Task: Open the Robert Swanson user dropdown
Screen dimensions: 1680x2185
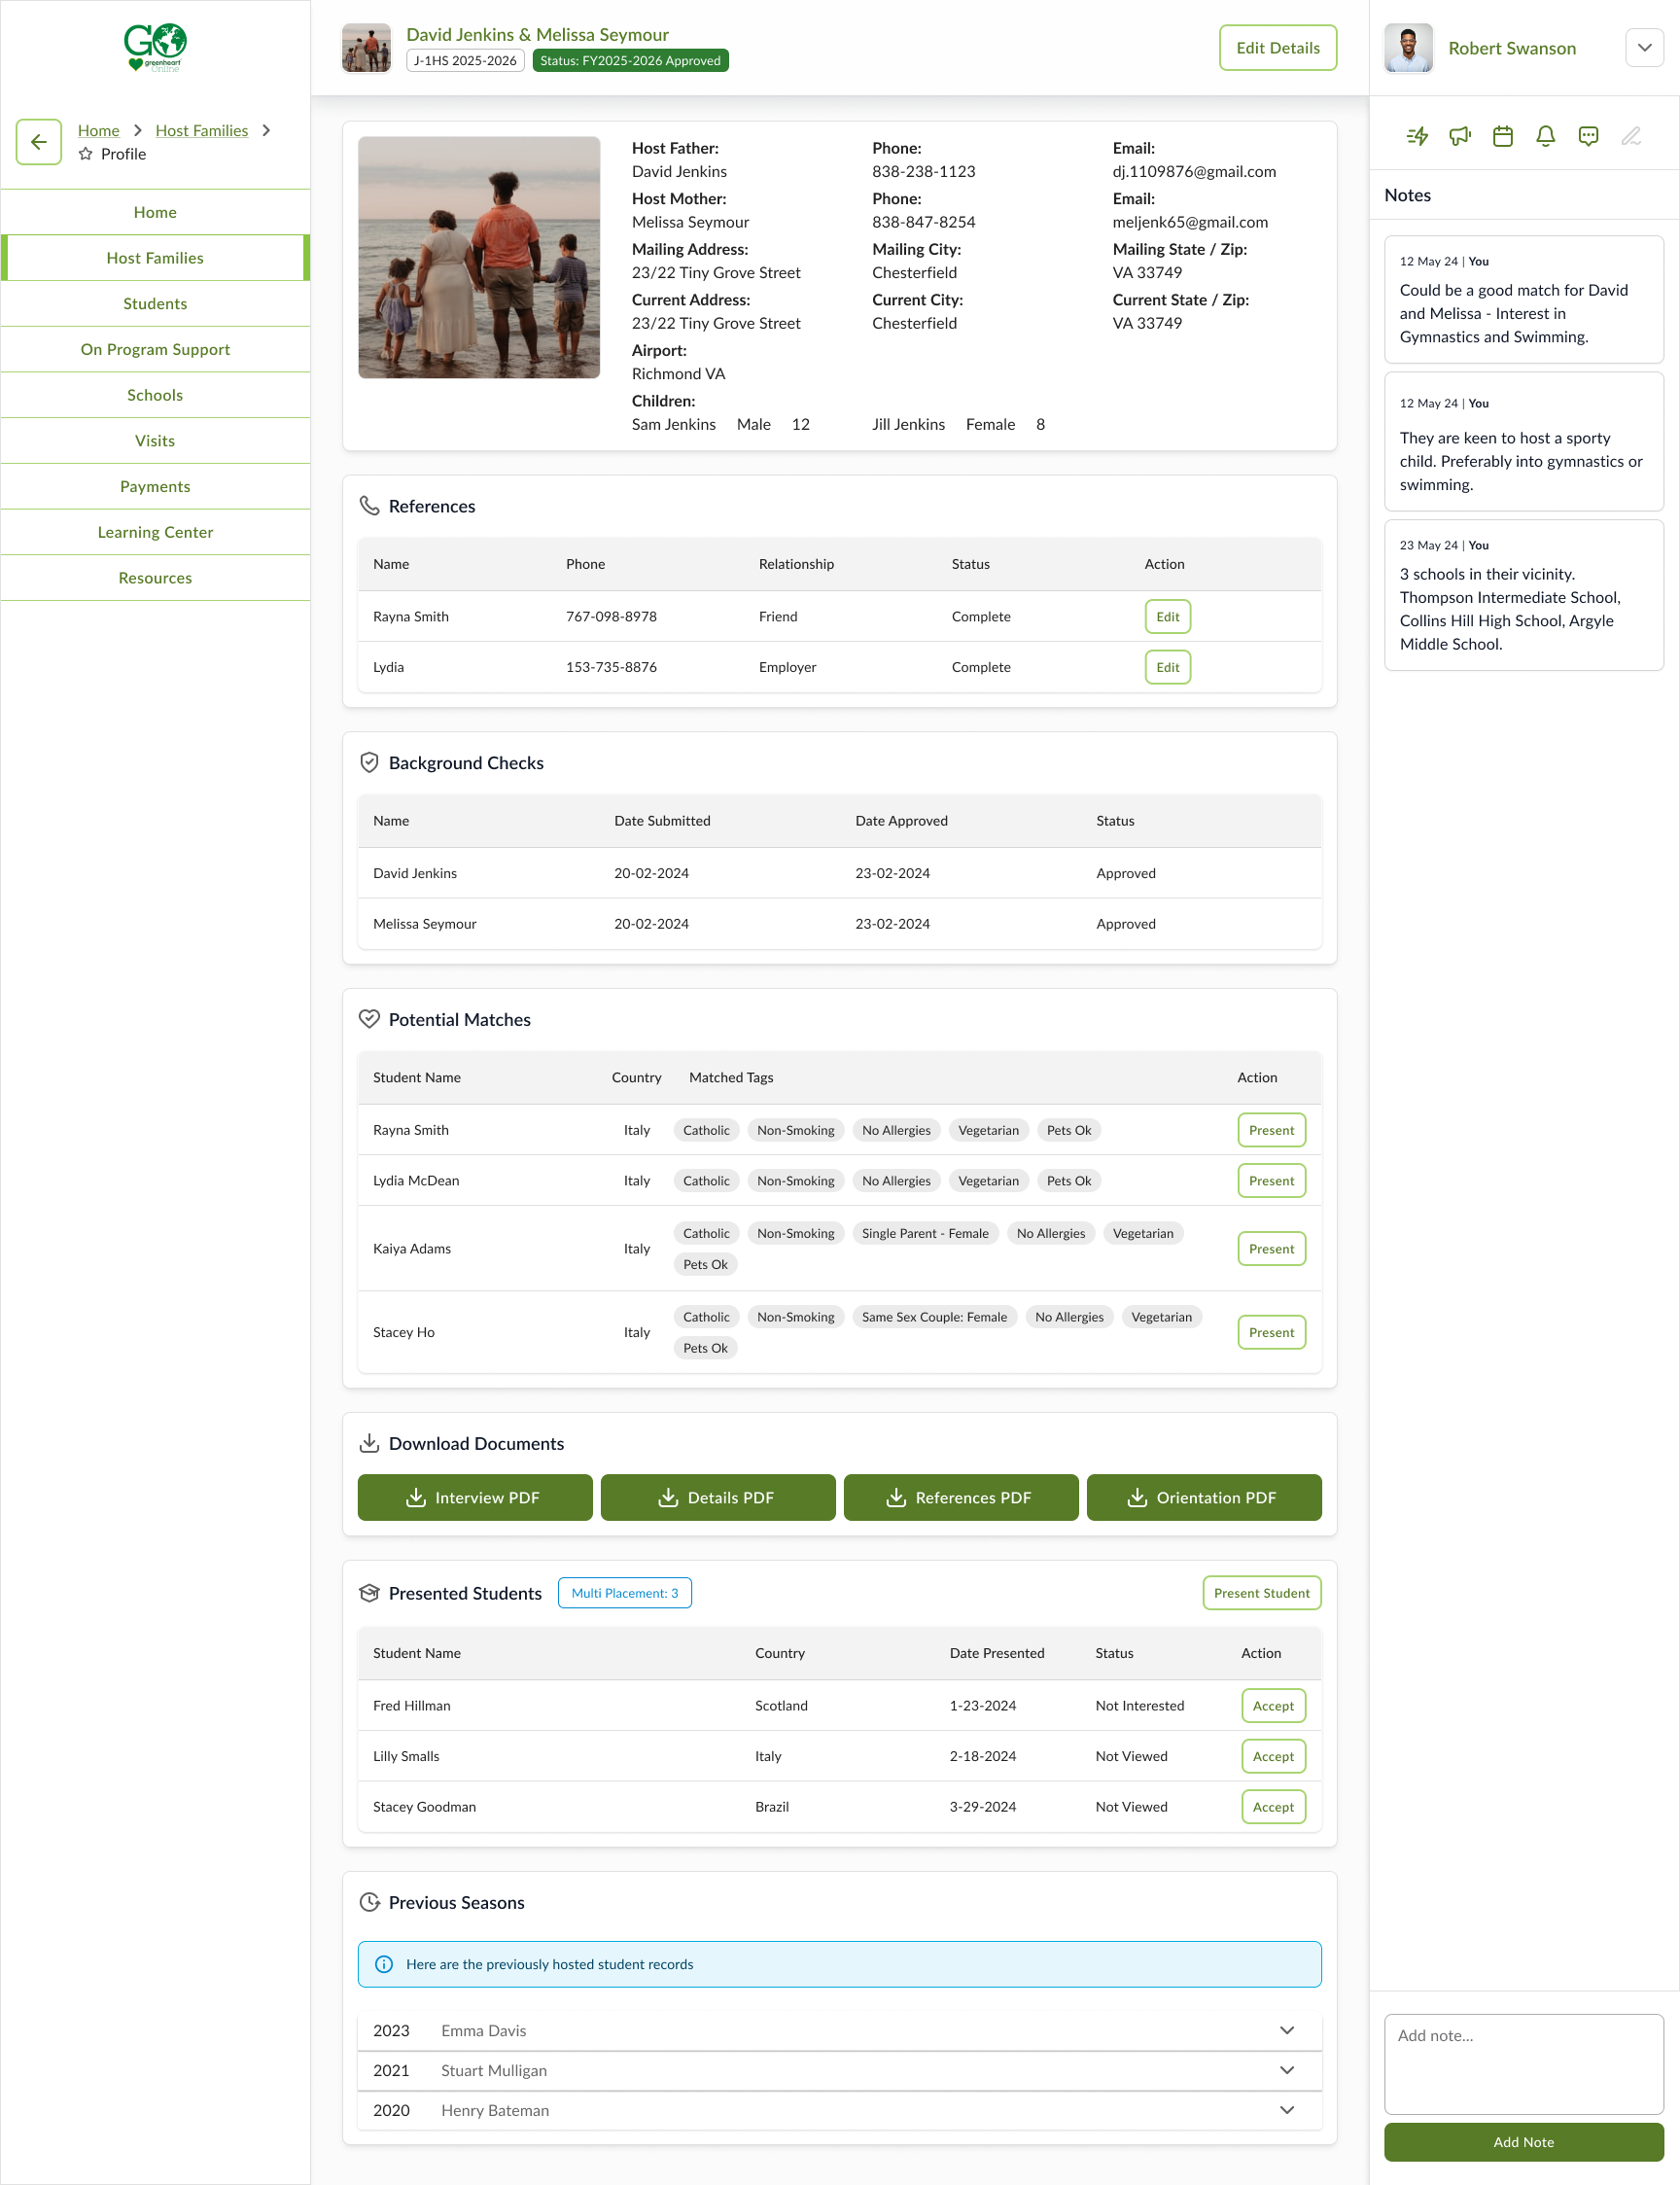Action: tap(1644, 48)
